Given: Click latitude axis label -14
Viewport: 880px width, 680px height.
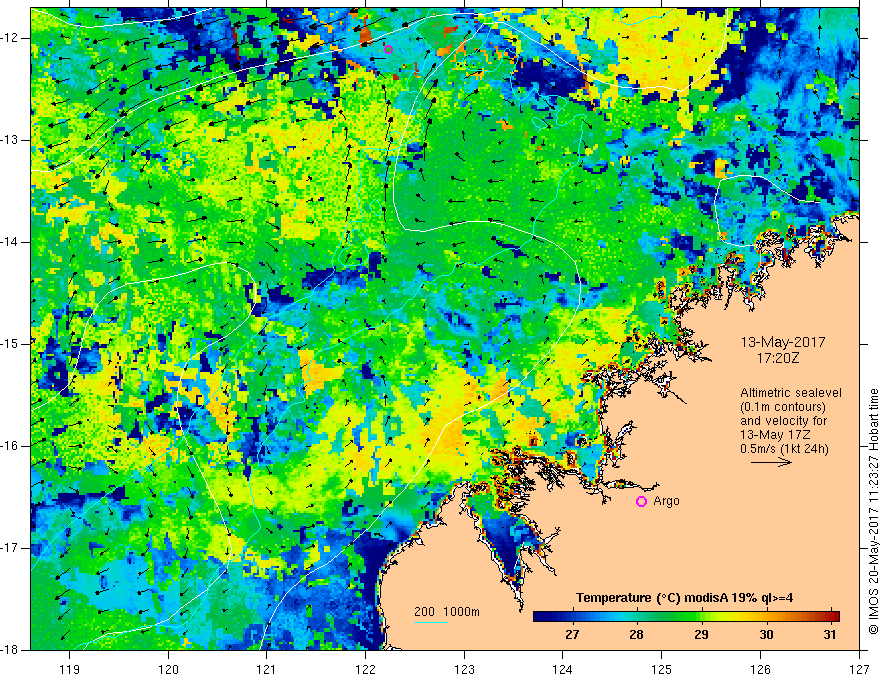Looking at the screenshot, I should click(10, 242).
